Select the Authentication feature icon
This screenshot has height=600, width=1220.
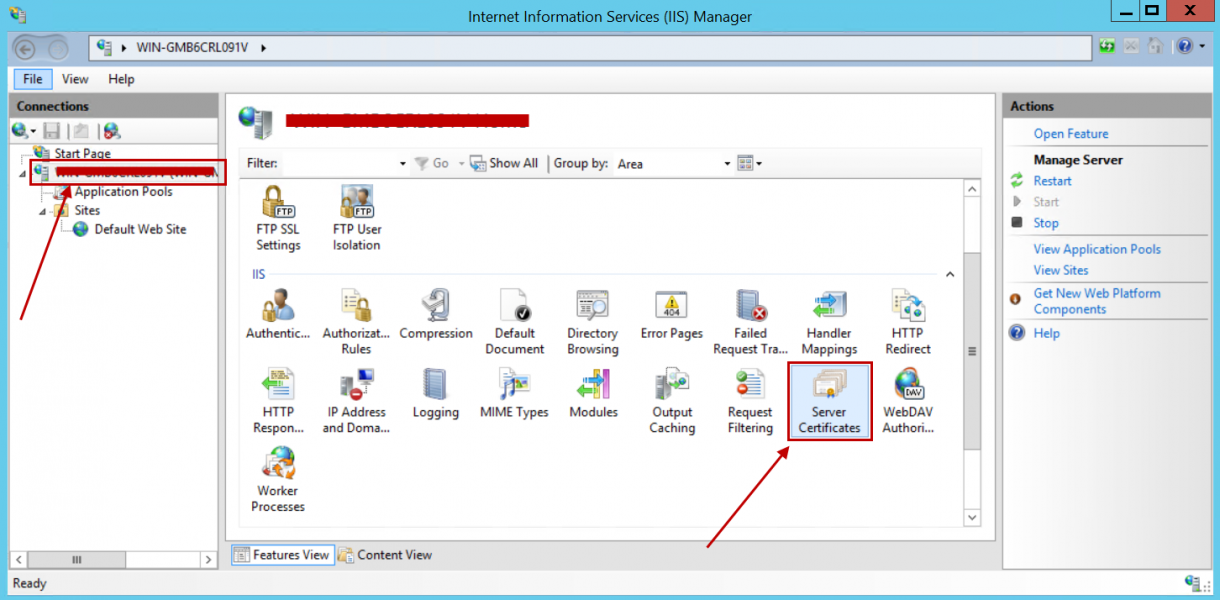click(x=277, y=315)
